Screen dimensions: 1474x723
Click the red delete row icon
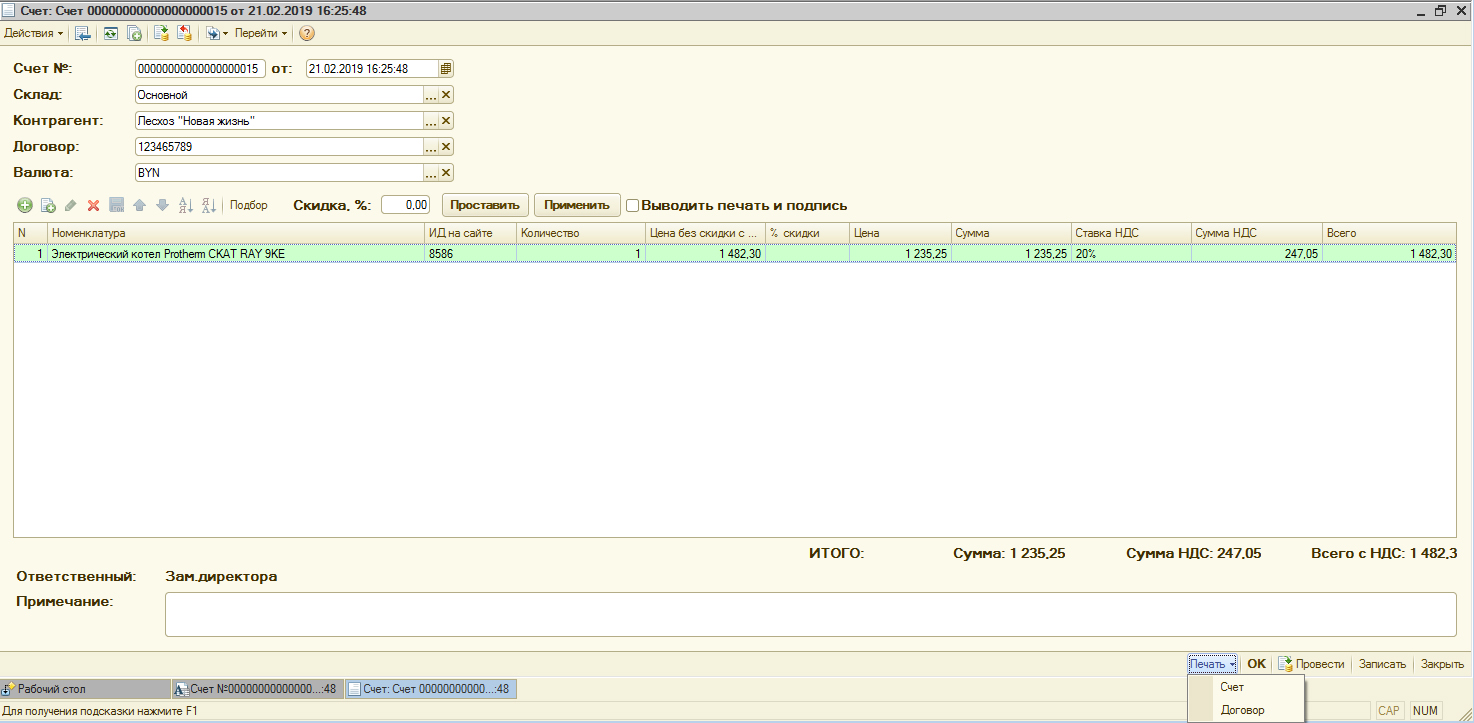93,205
